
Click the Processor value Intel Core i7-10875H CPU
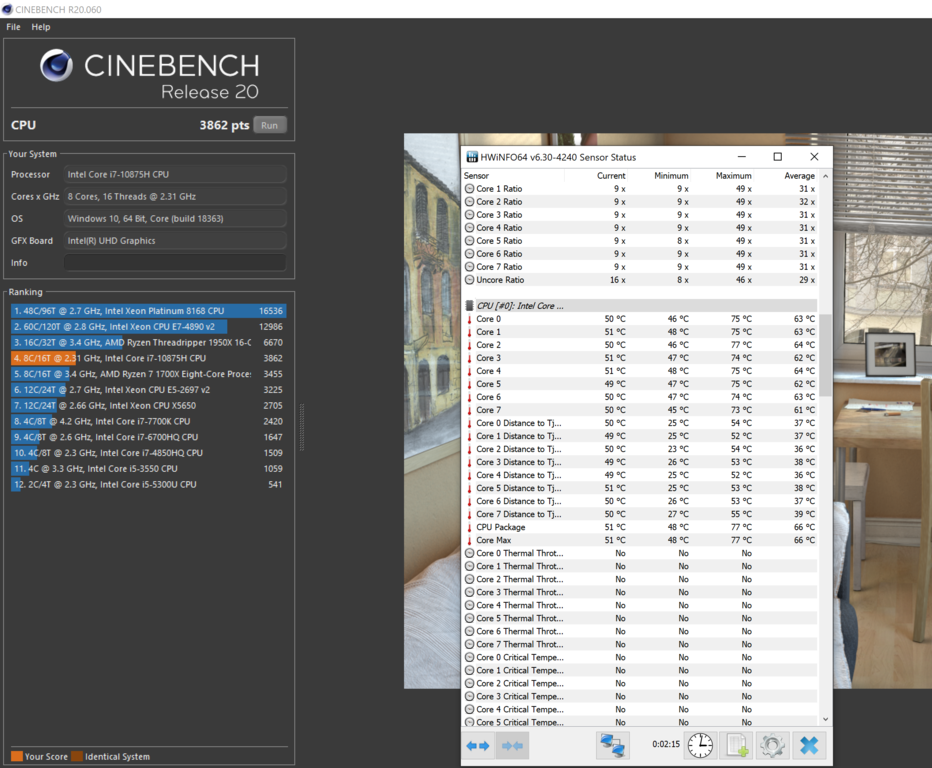coord(175,175)
